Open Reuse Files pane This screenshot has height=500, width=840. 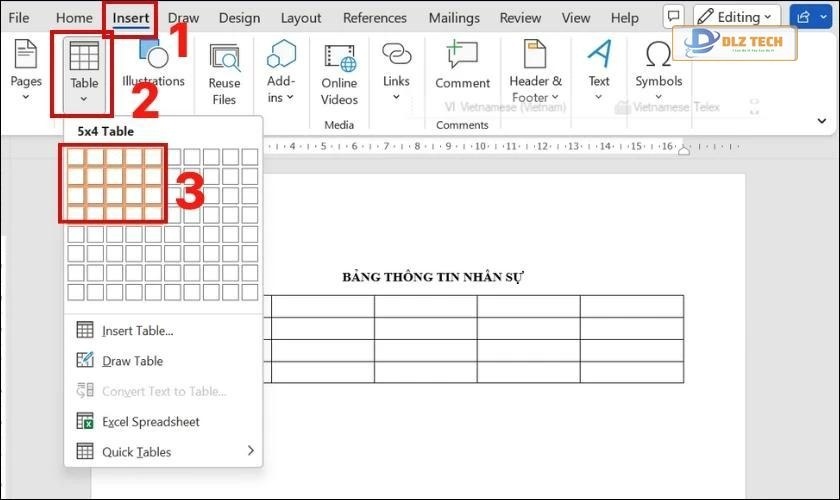[224, 74]
